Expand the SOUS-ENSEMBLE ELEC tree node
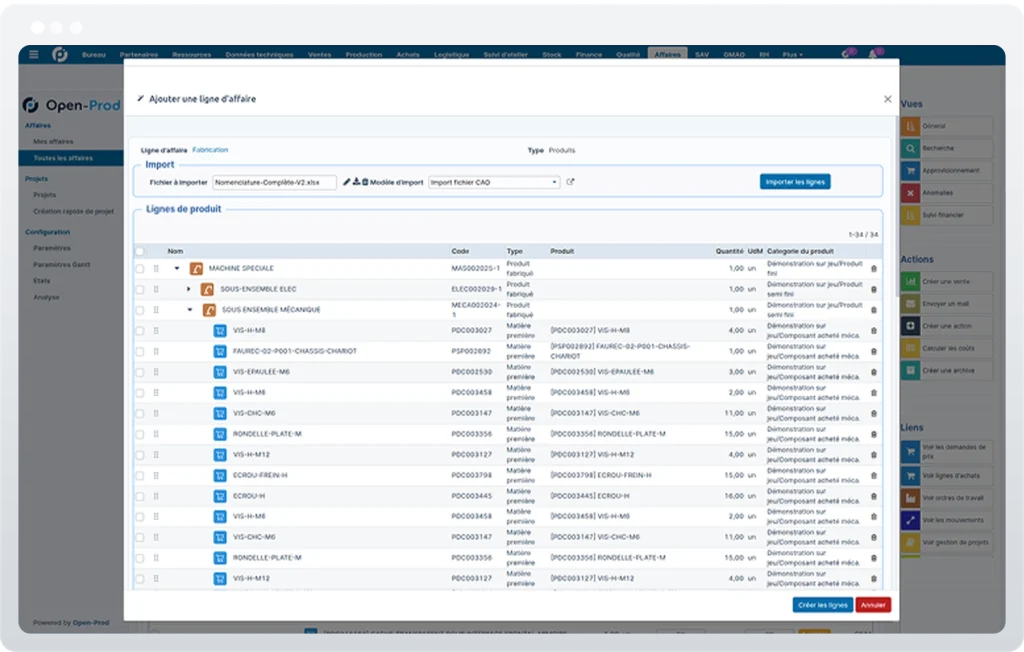The width and height of the screenshot is (1024, 652). pyautogui.click(x=189, y=289)
